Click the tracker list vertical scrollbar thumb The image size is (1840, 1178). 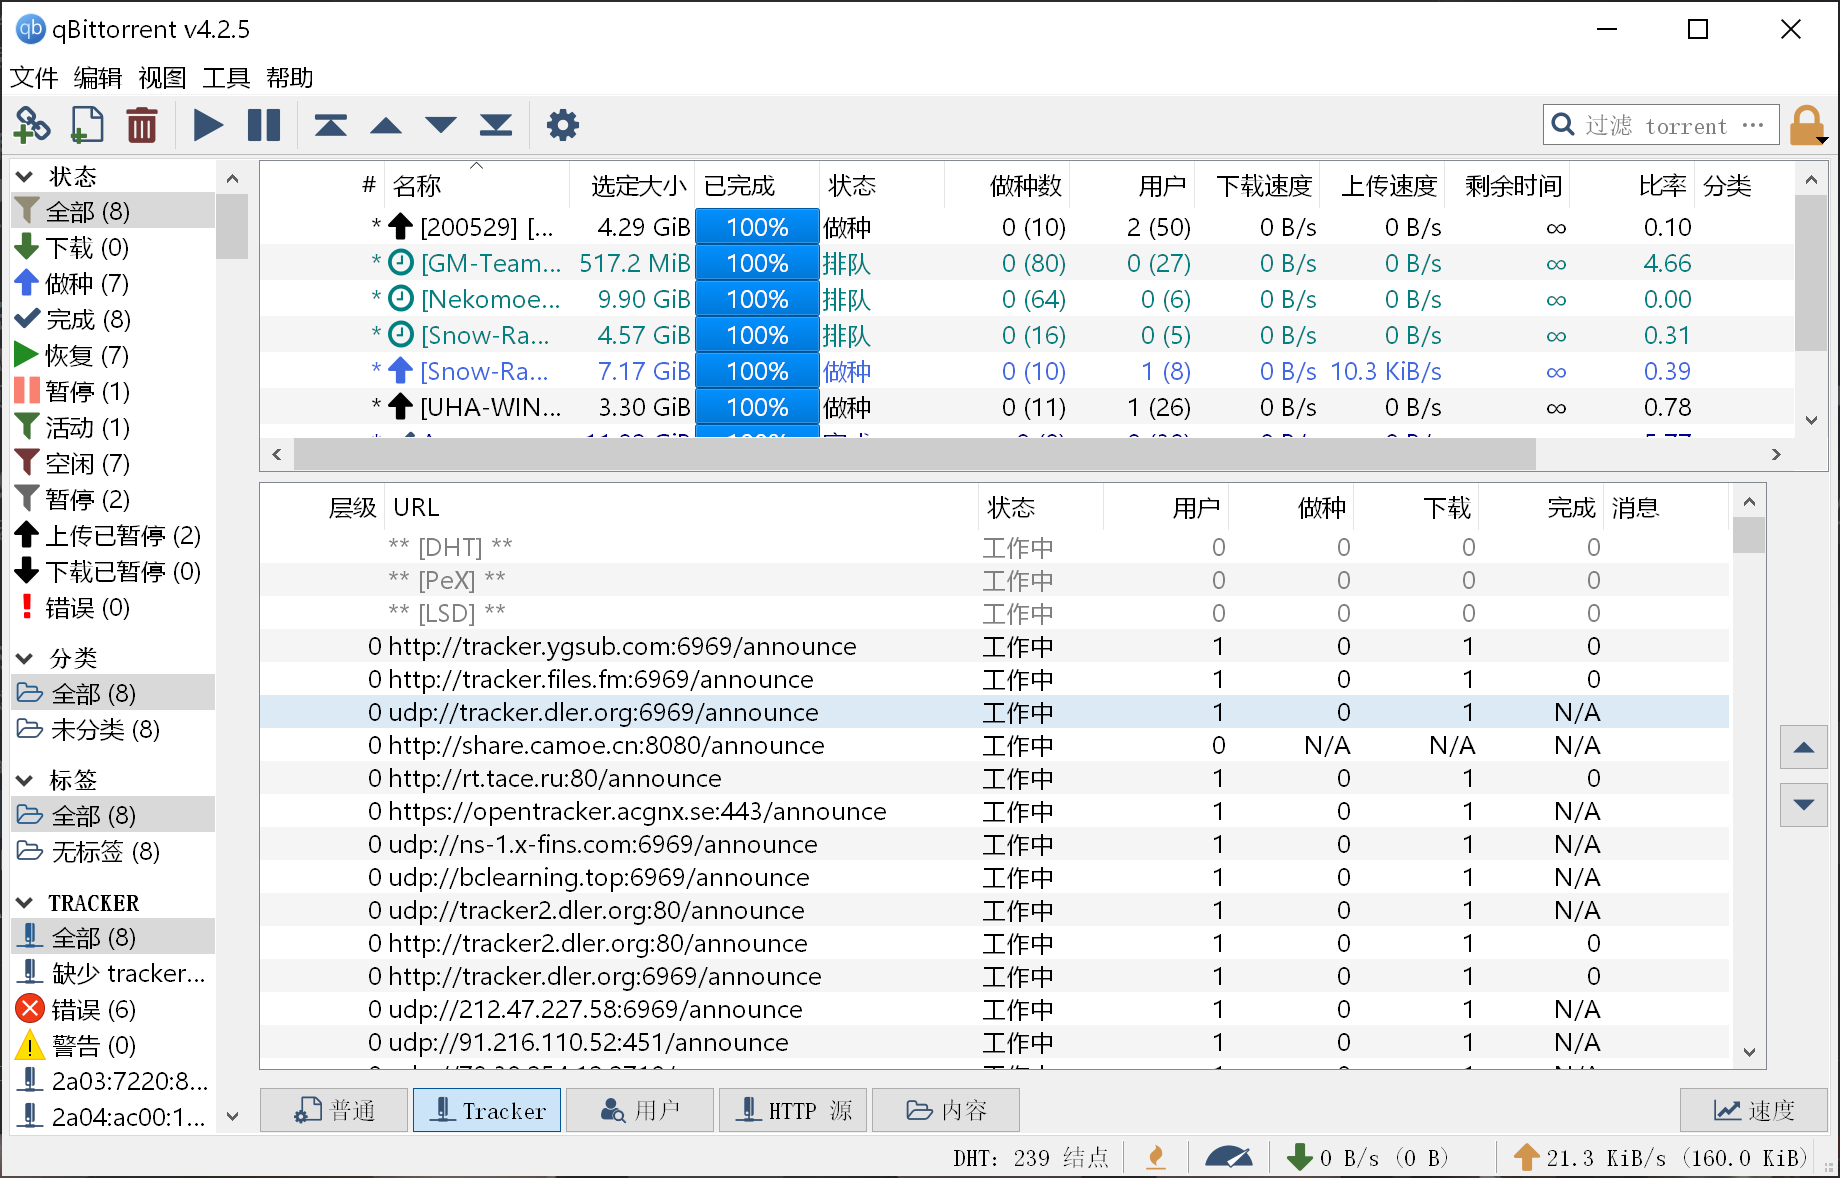pyautogui.click(x=1749, y=535)
